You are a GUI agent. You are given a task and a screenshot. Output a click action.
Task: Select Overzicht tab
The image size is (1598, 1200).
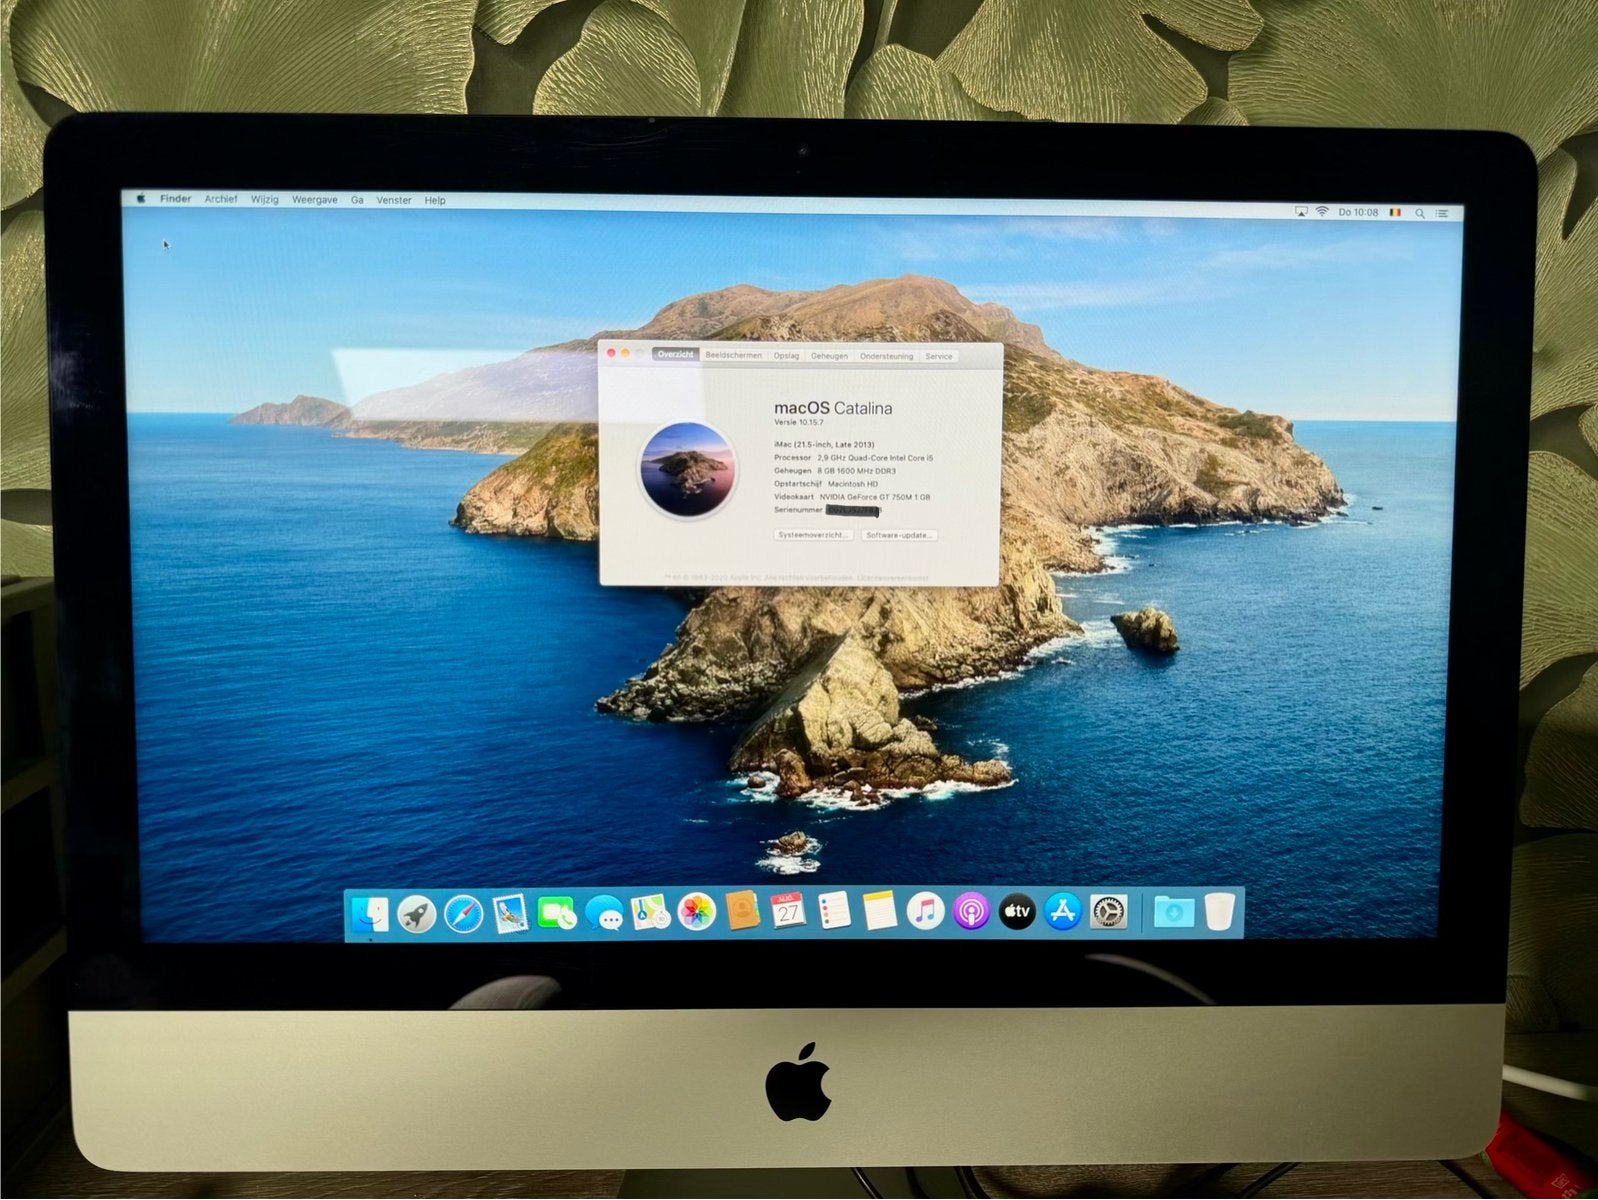coord(676,355)
